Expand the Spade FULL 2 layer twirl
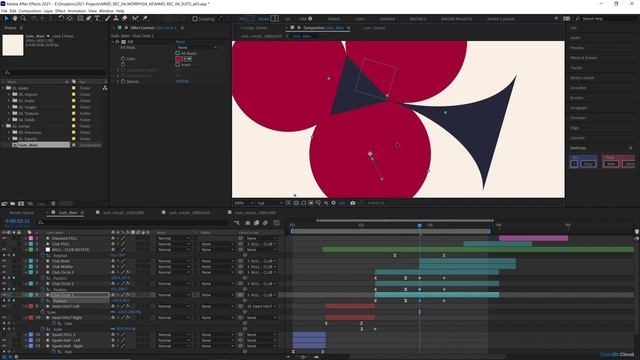This screenshot has height=360, width=640. 26,335
